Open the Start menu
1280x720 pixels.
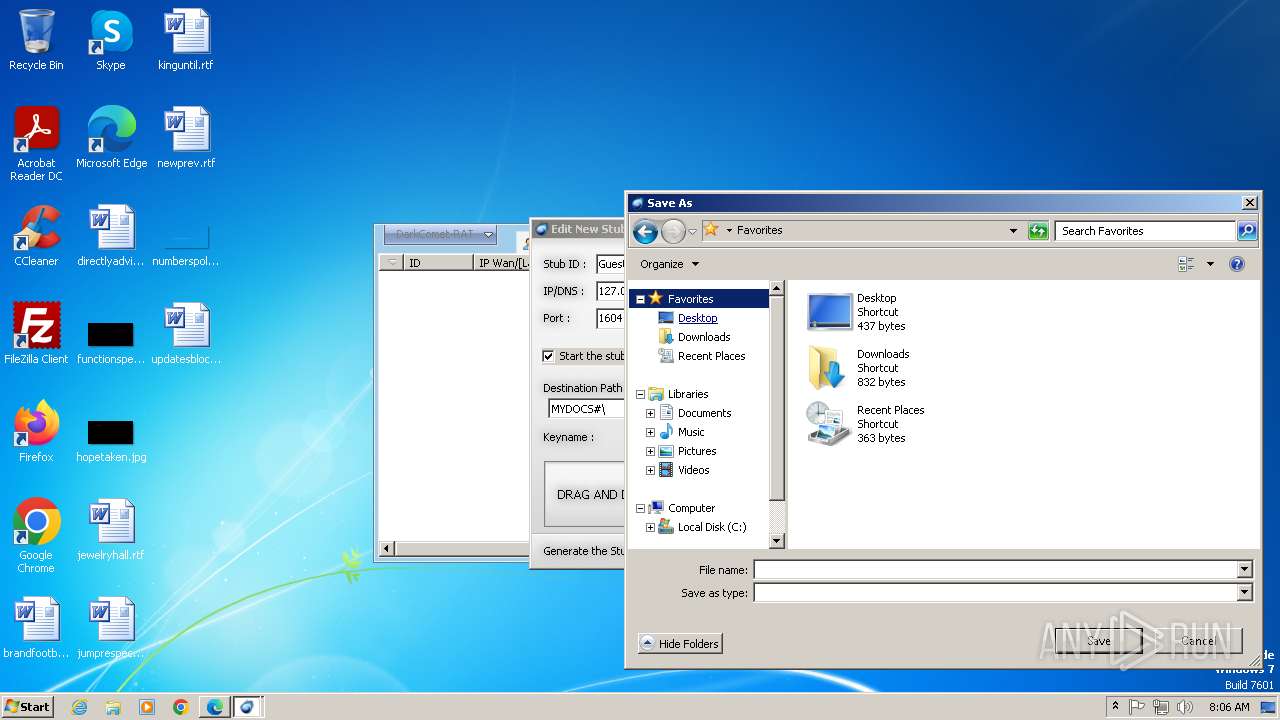pyautogui.click(x=27, y=706)
